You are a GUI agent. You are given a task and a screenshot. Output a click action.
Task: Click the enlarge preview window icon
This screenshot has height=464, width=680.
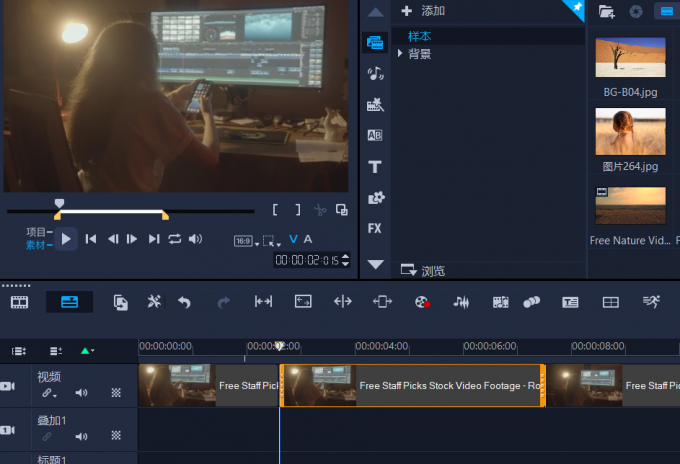(342, 210)
